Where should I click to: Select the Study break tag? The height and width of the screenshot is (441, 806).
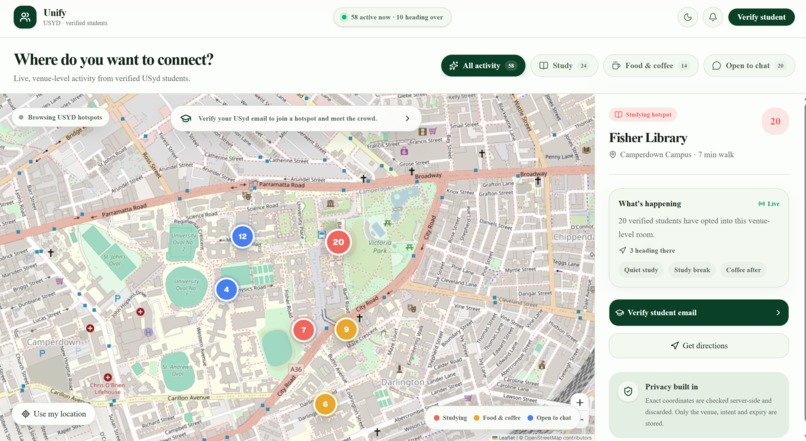(692, 270)
